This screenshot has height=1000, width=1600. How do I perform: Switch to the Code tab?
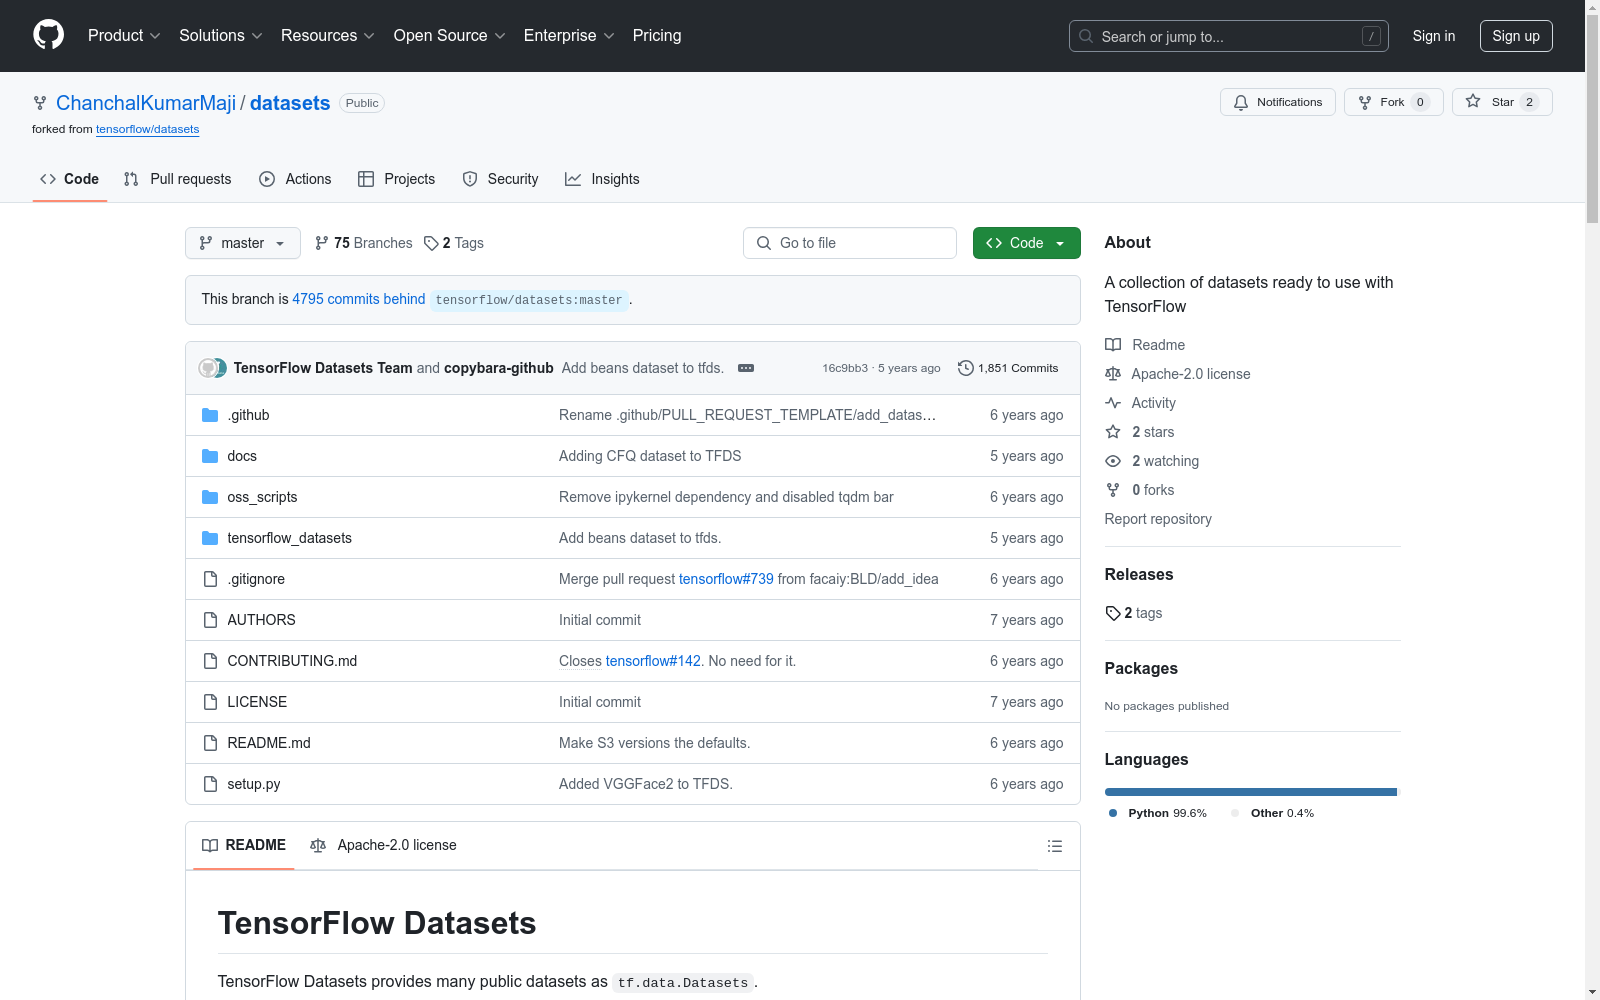[x=70, y=179]
